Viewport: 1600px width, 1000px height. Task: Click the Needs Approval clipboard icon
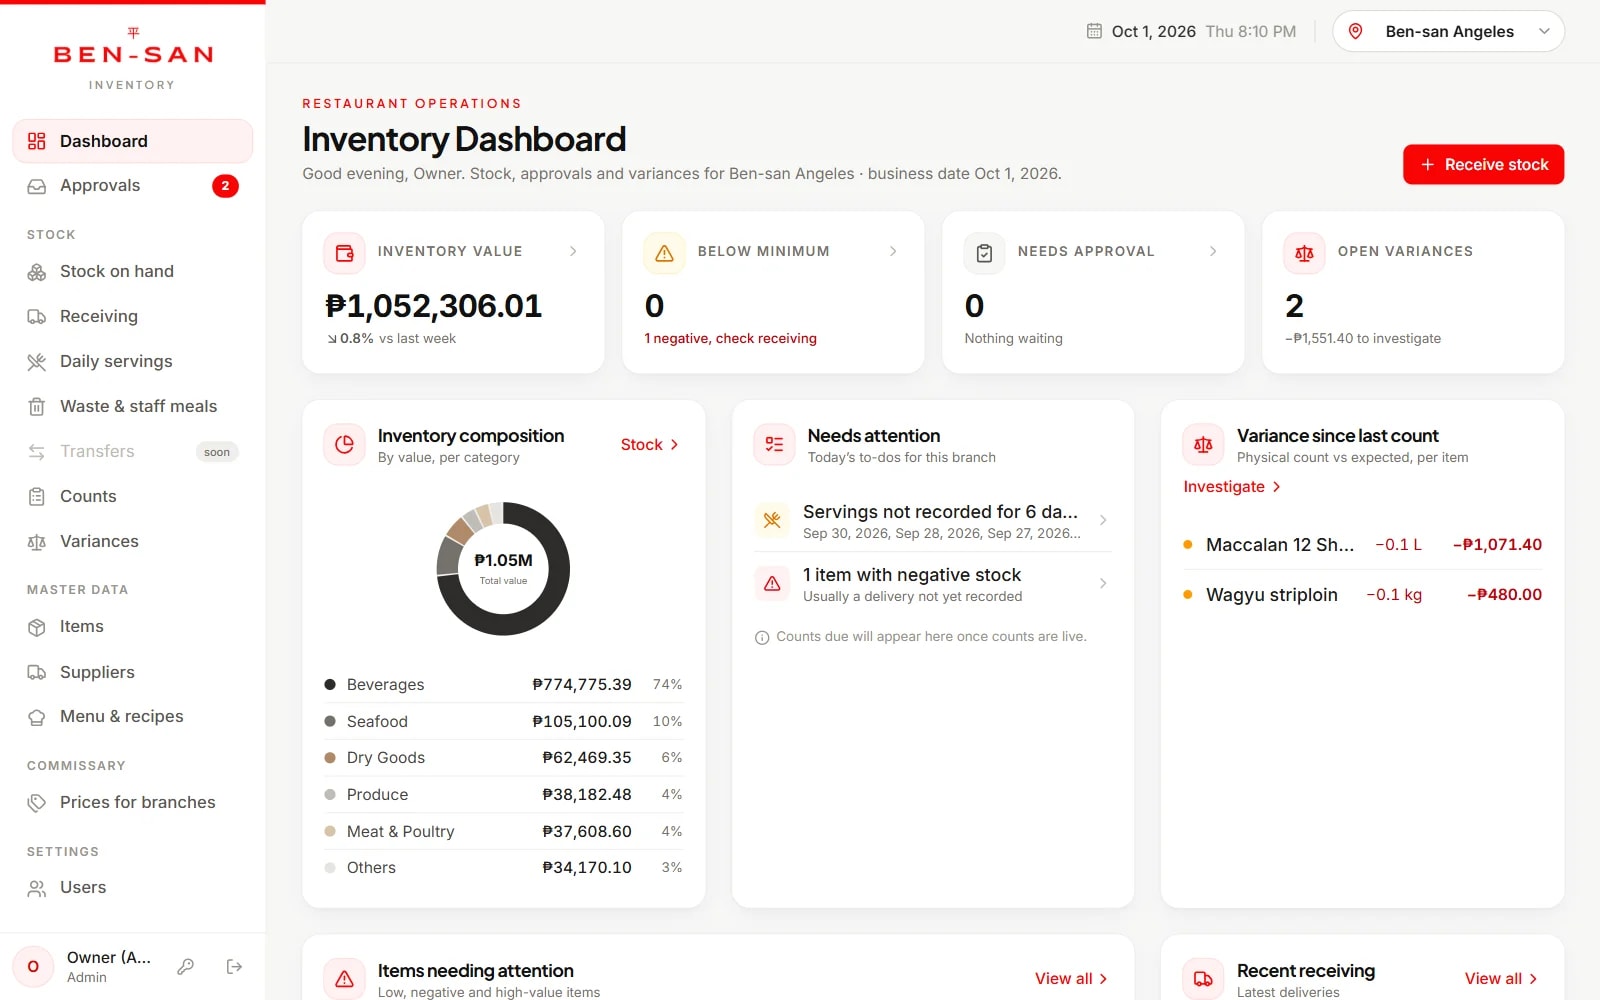point(984,253)
